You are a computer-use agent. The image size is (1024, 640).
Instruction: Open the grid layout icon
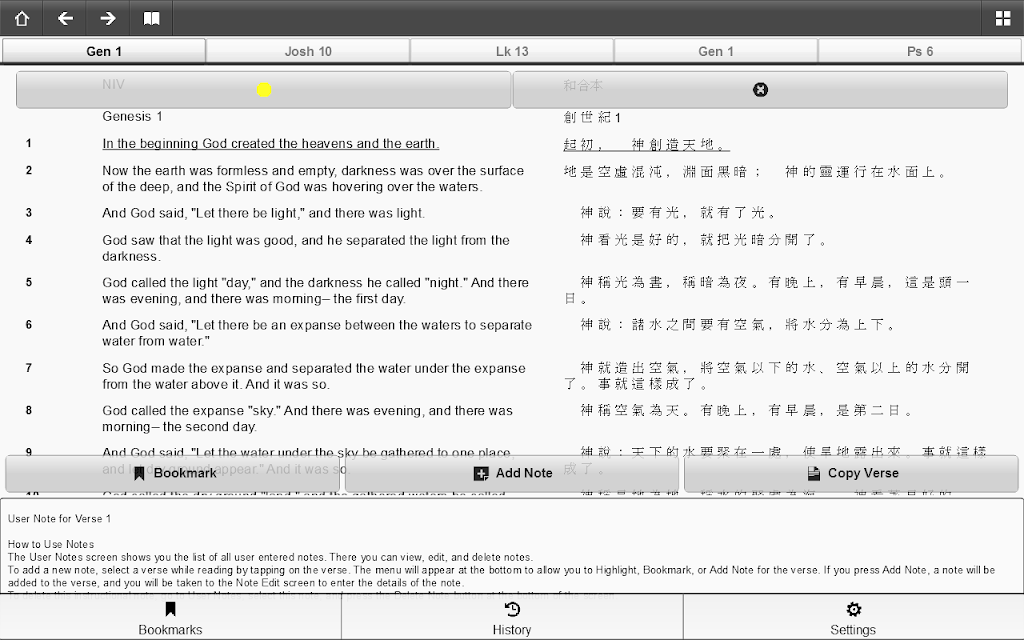1003,18
